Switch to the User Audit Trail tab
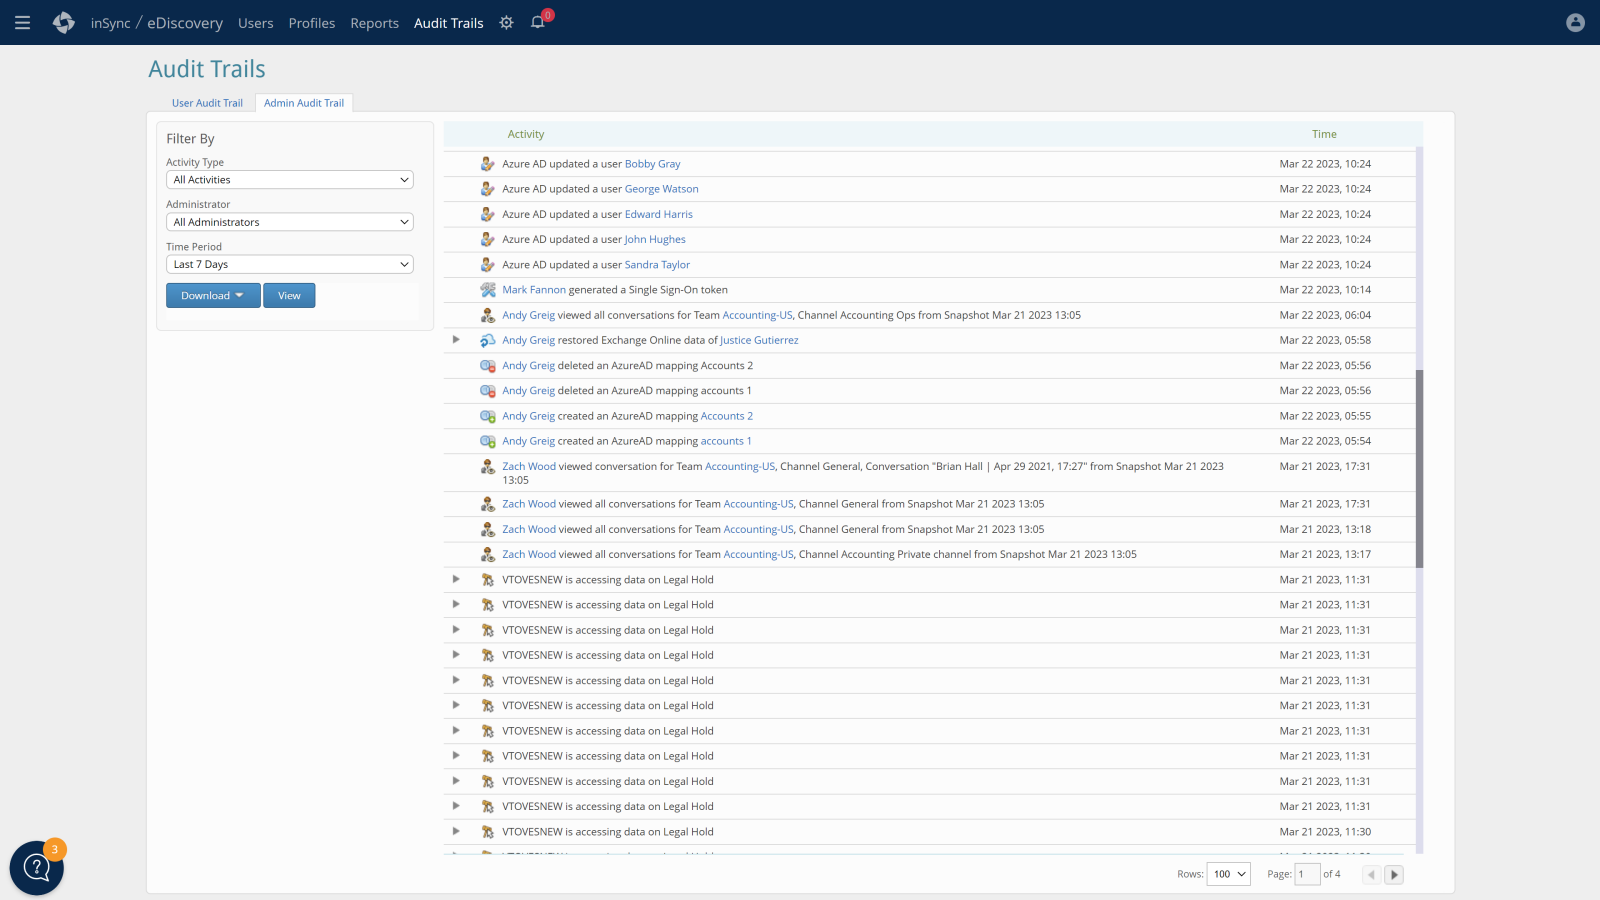This screenshot has width=1600, height=900. pyautogui.click(x=207, y=103)
